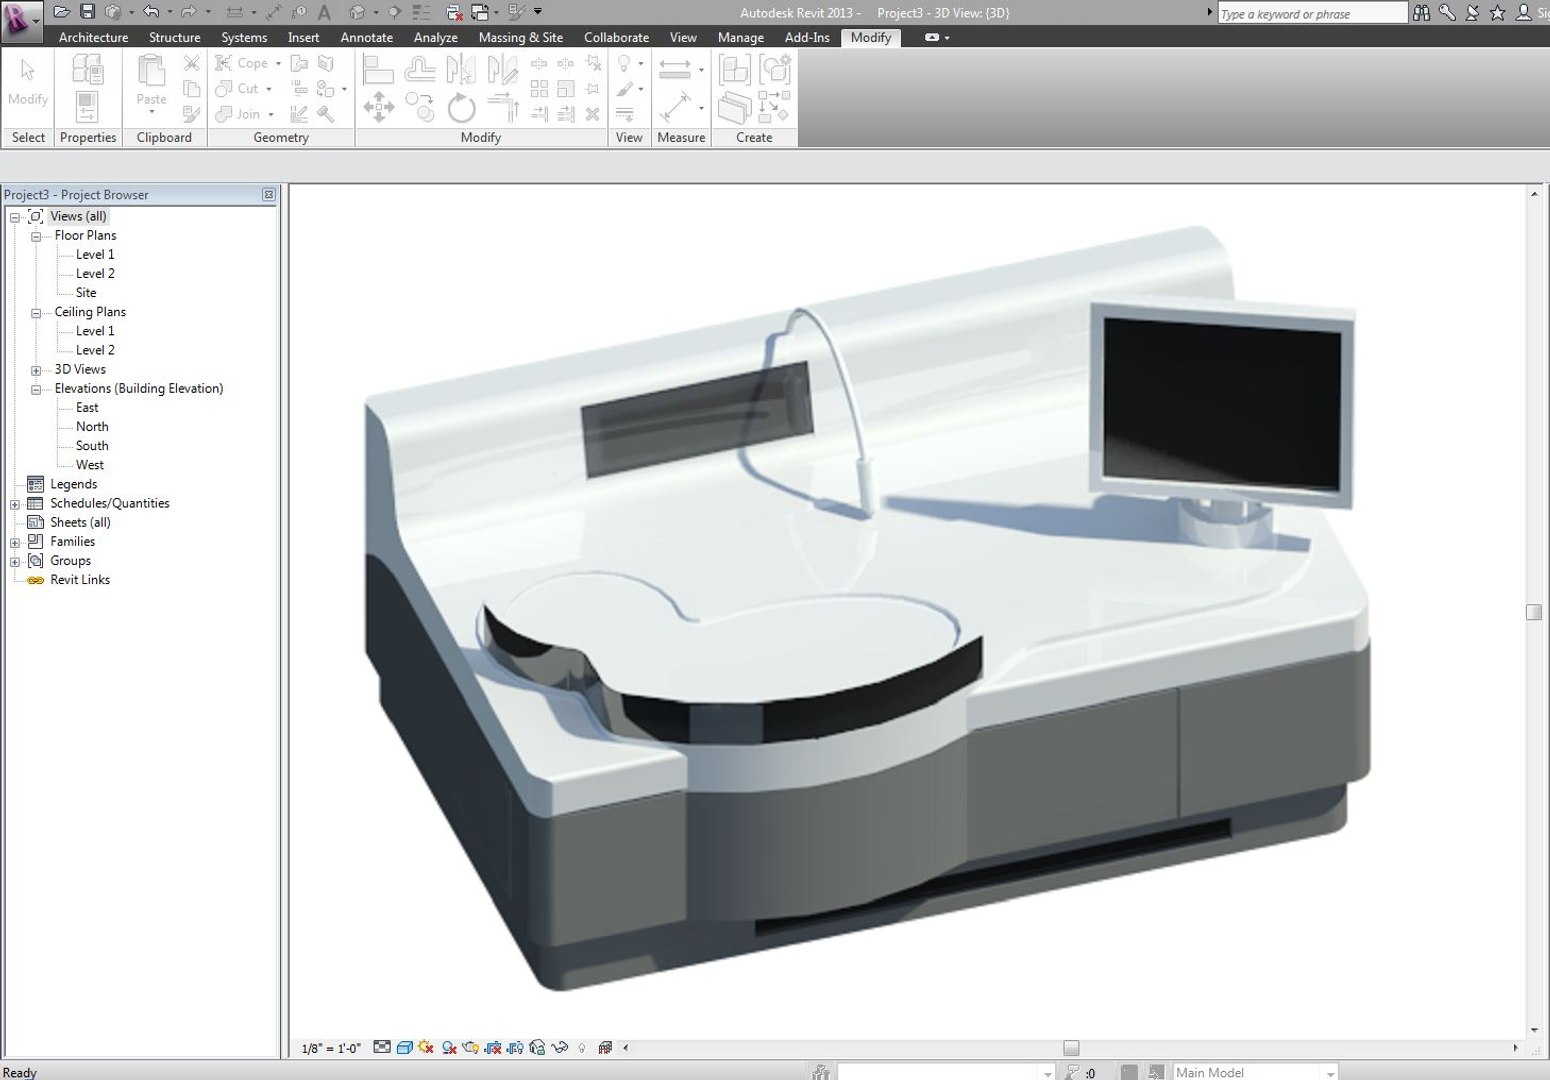
Task: Switch to the Annotate ribbon tab
Action: (367, 38)
